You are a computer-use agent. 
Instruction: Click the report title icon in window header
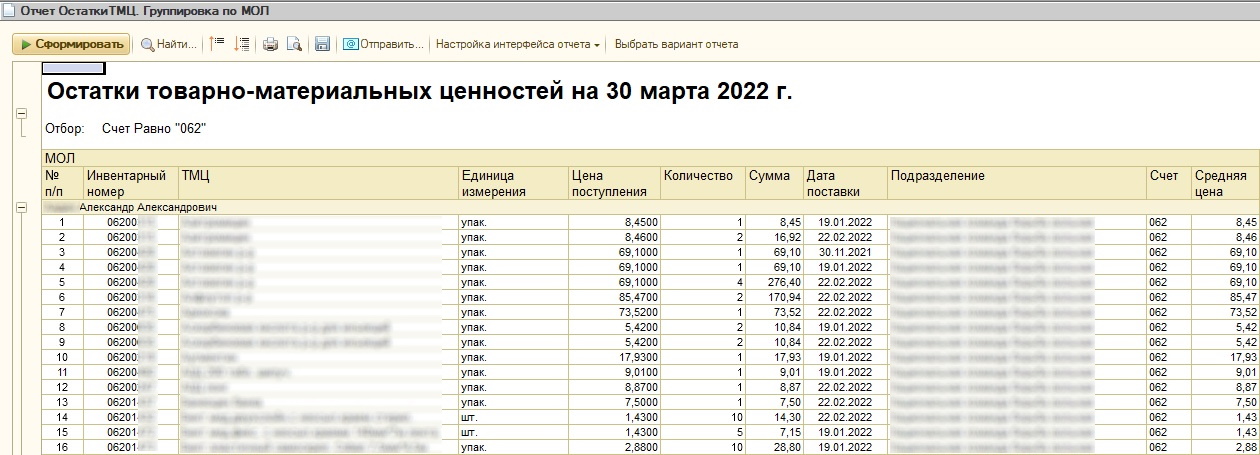[x=9, y=10]
